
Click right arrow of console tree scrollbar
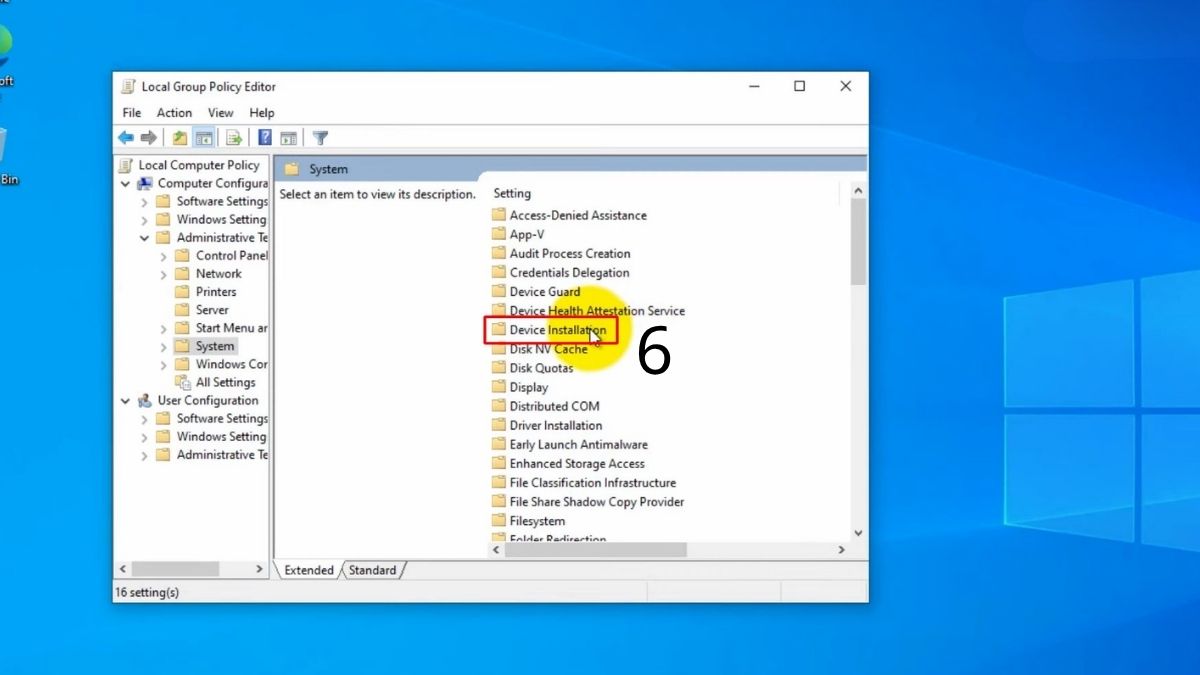coord(260,569)
